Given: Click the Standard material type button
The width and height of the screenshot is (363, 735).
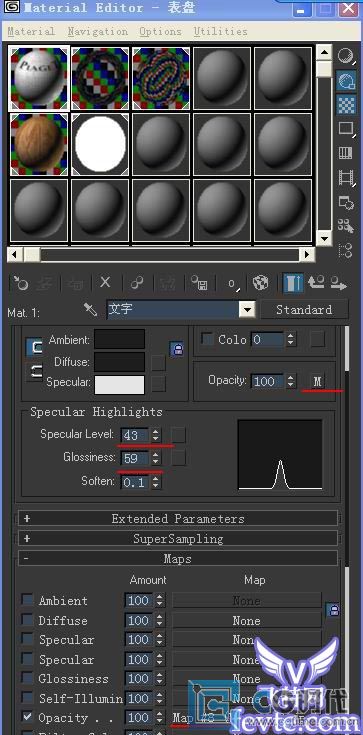Looking at the screenshot, I should 304,309.
